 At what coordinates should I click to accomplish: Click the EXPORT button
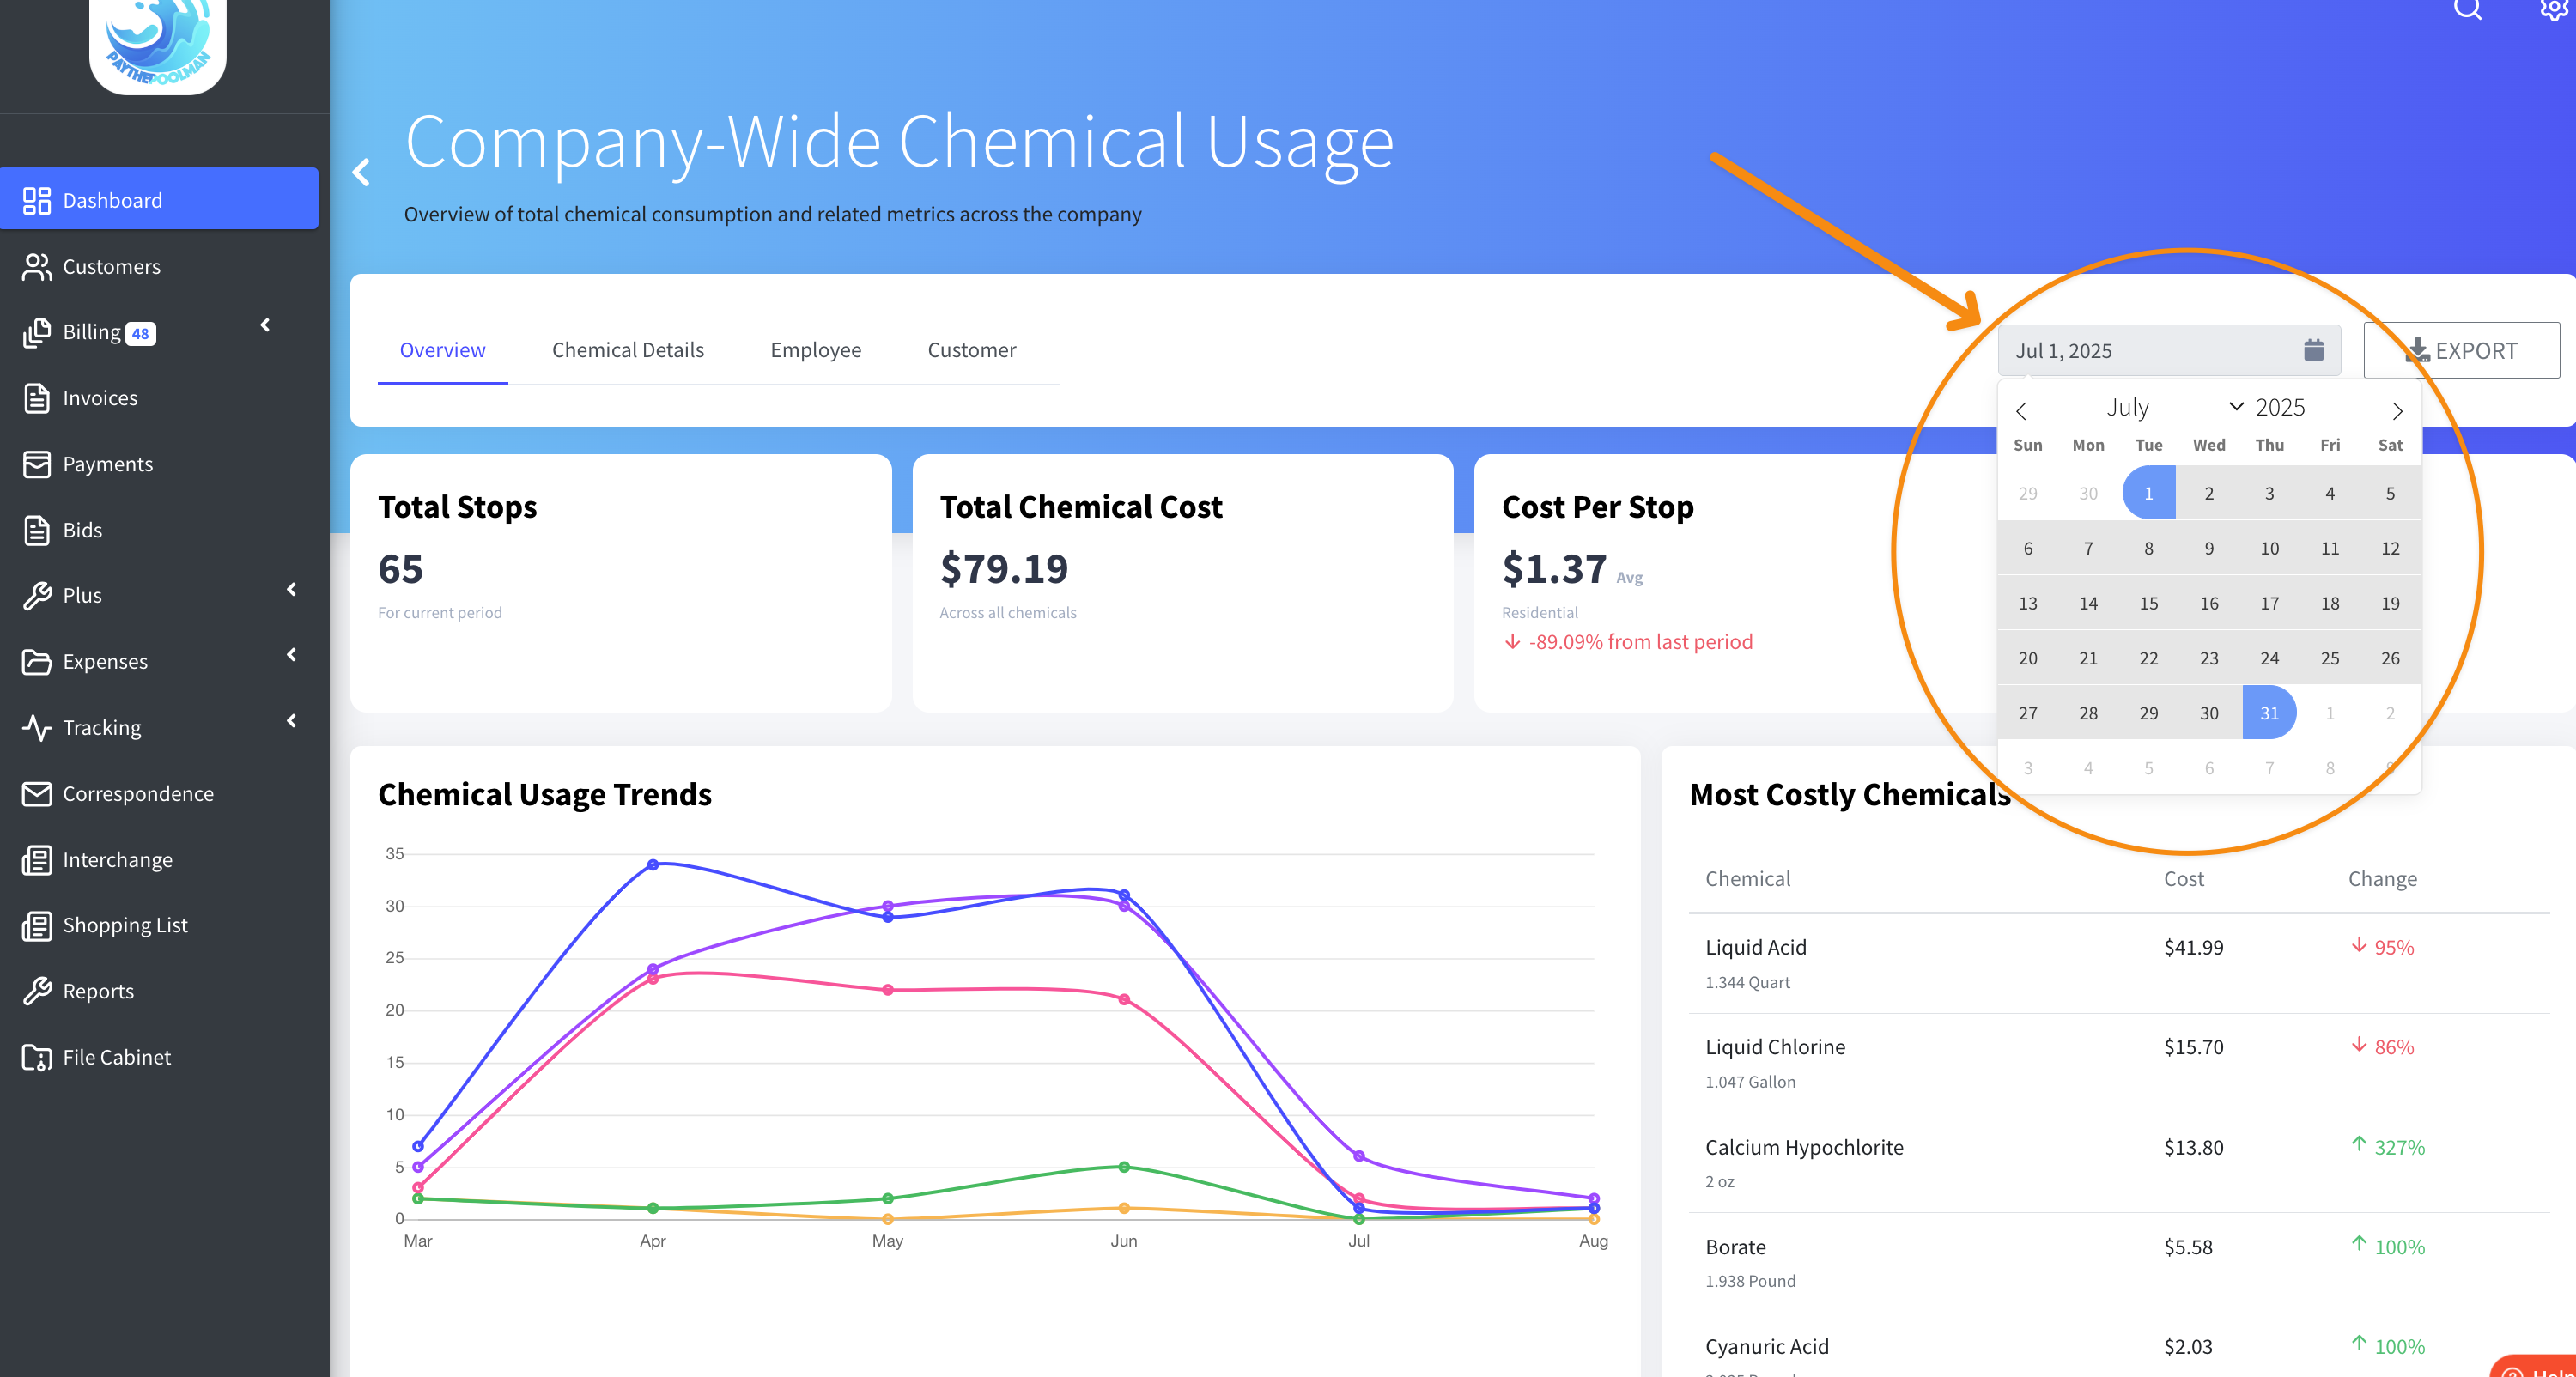point(2461,350)
